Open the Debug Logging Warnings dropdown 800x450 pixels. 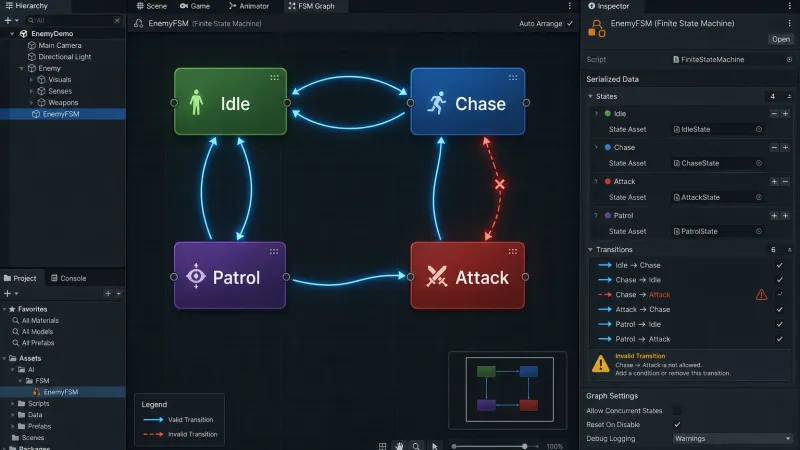732,439
